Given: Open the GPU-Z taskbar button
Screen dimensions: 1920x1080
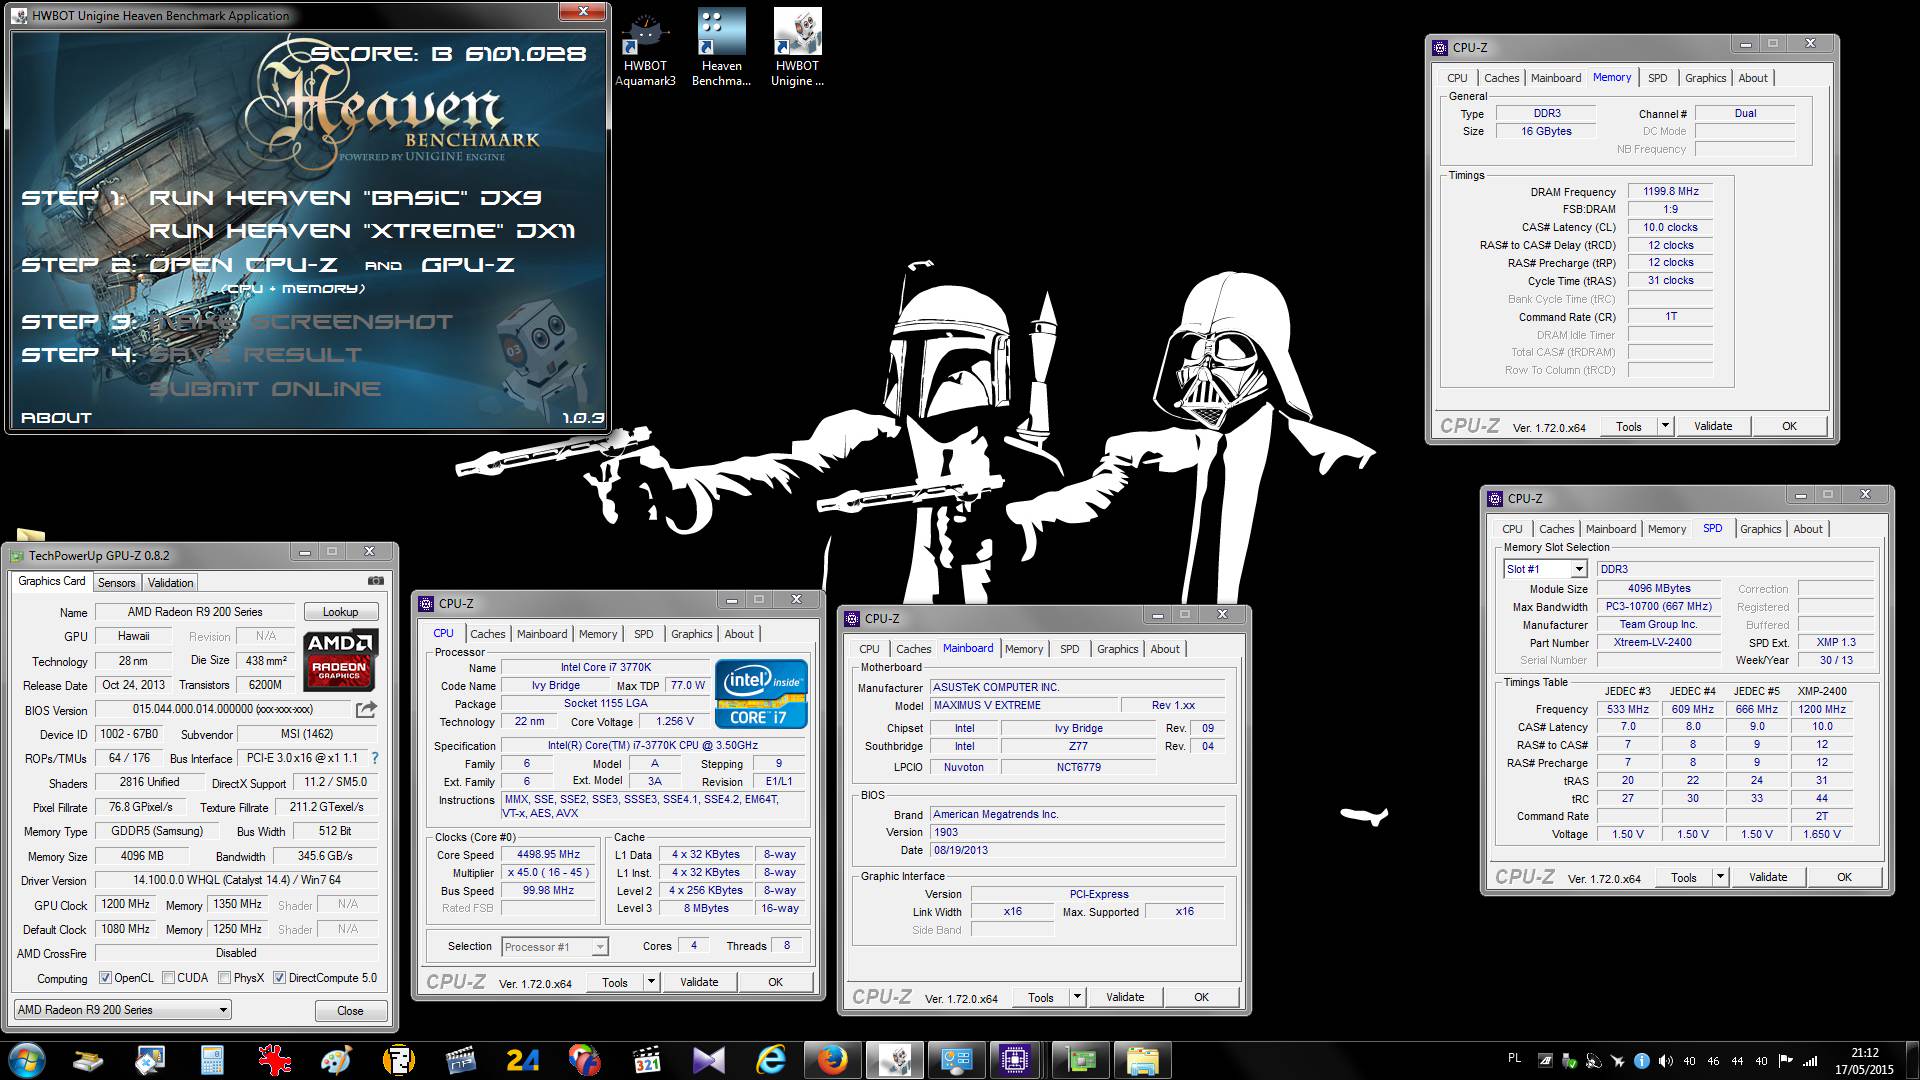Looking at the screenshot, I should tap(1080, 1060).
